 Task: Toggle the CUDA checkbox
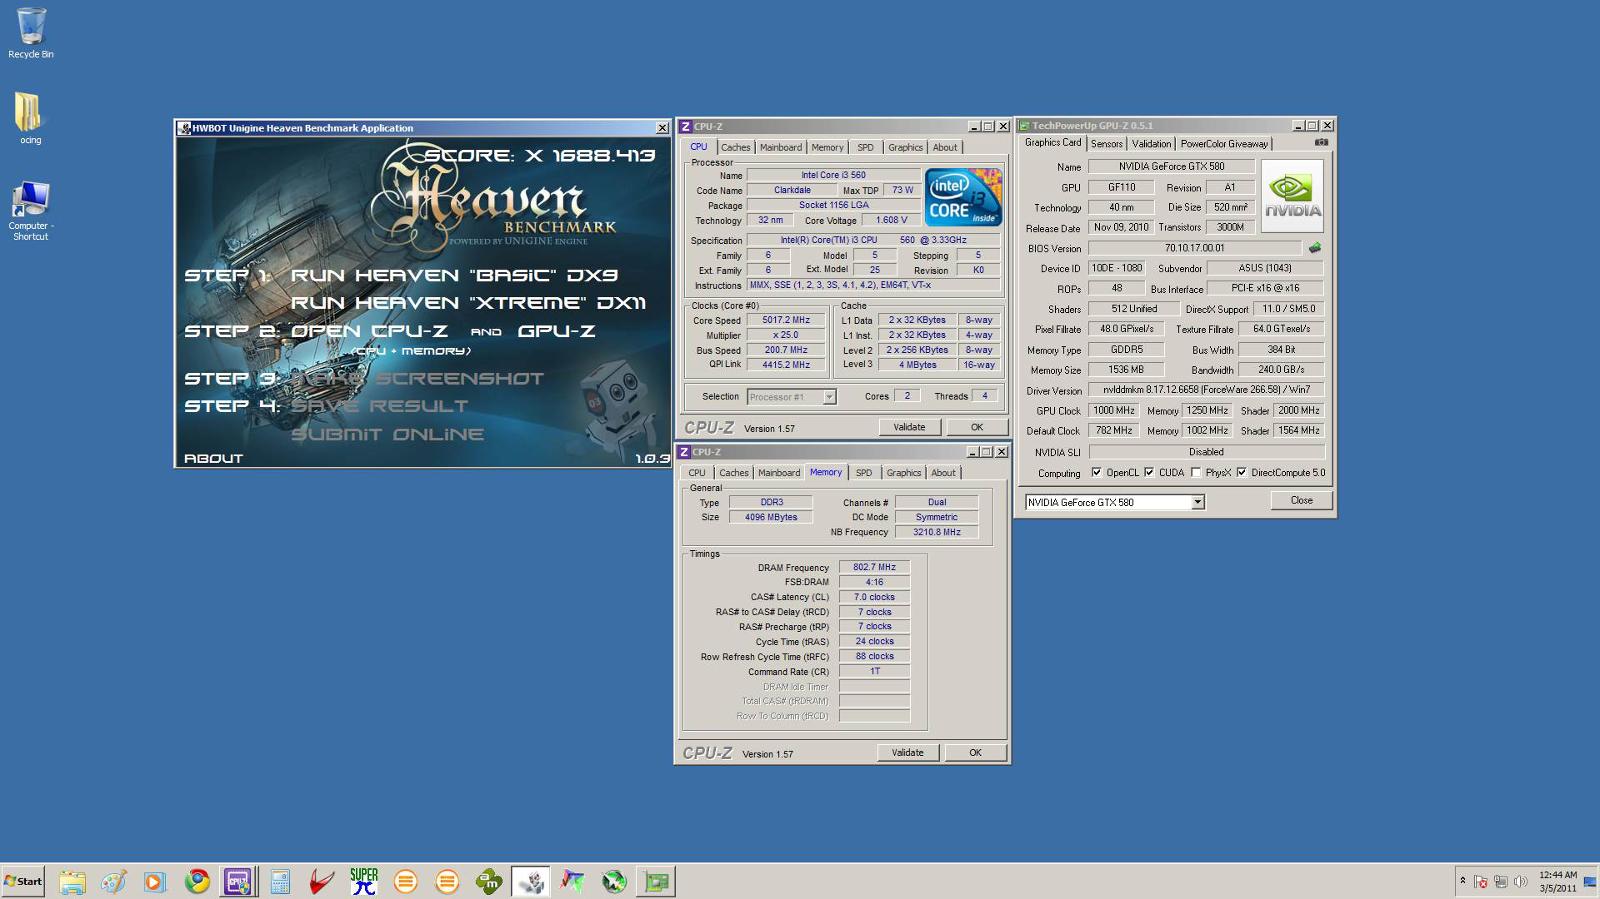coord(1149,473)
